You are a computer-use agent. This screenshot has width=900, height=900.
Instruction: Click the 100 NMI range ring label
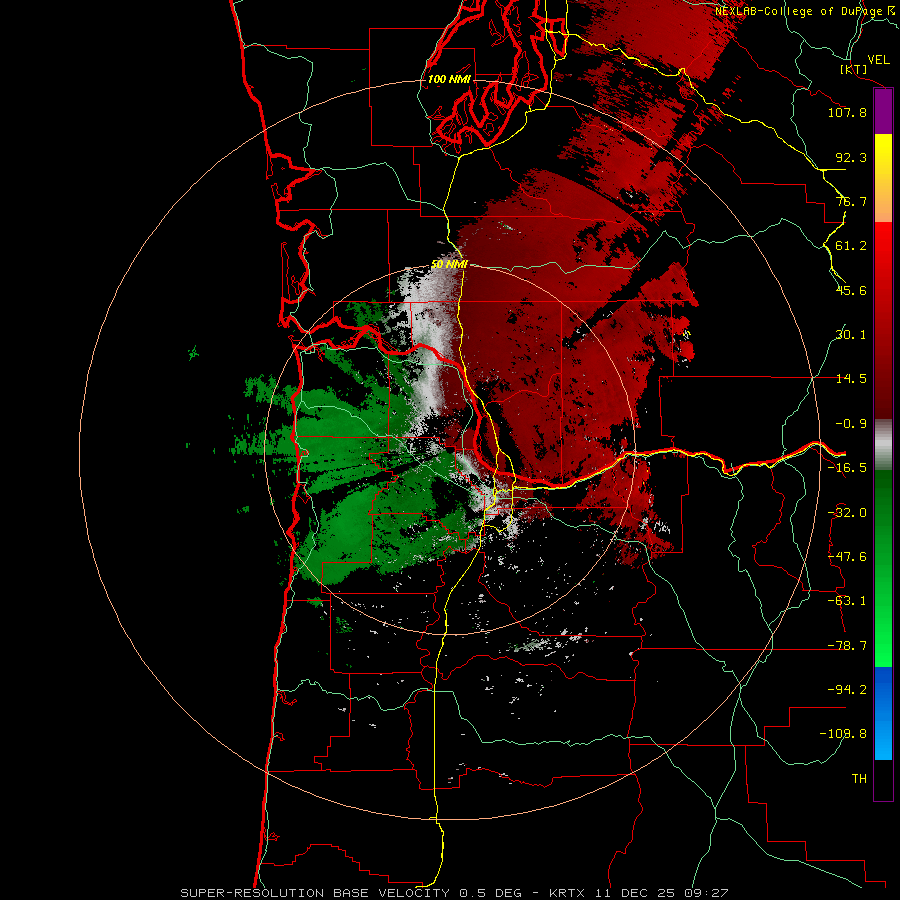click(x=449, y=79)
